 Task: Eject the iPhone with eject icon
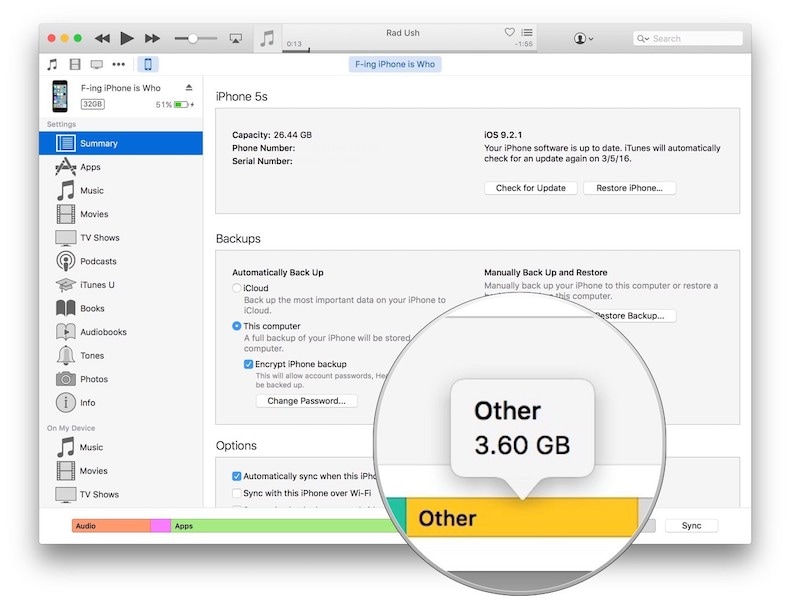point(189,88)
